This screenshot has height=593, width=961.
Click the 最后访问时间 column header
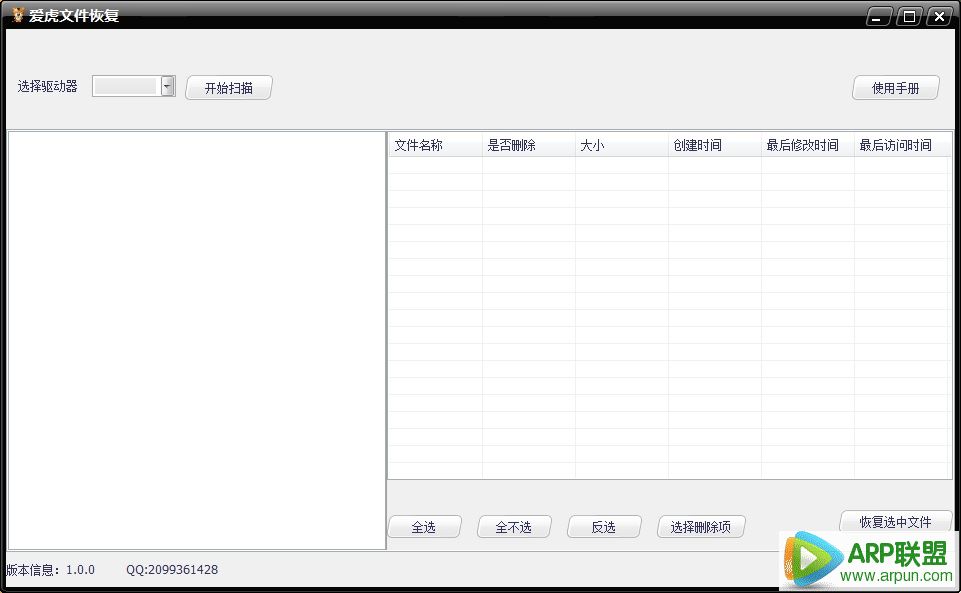pyautogui.click(x=901, y=146)
